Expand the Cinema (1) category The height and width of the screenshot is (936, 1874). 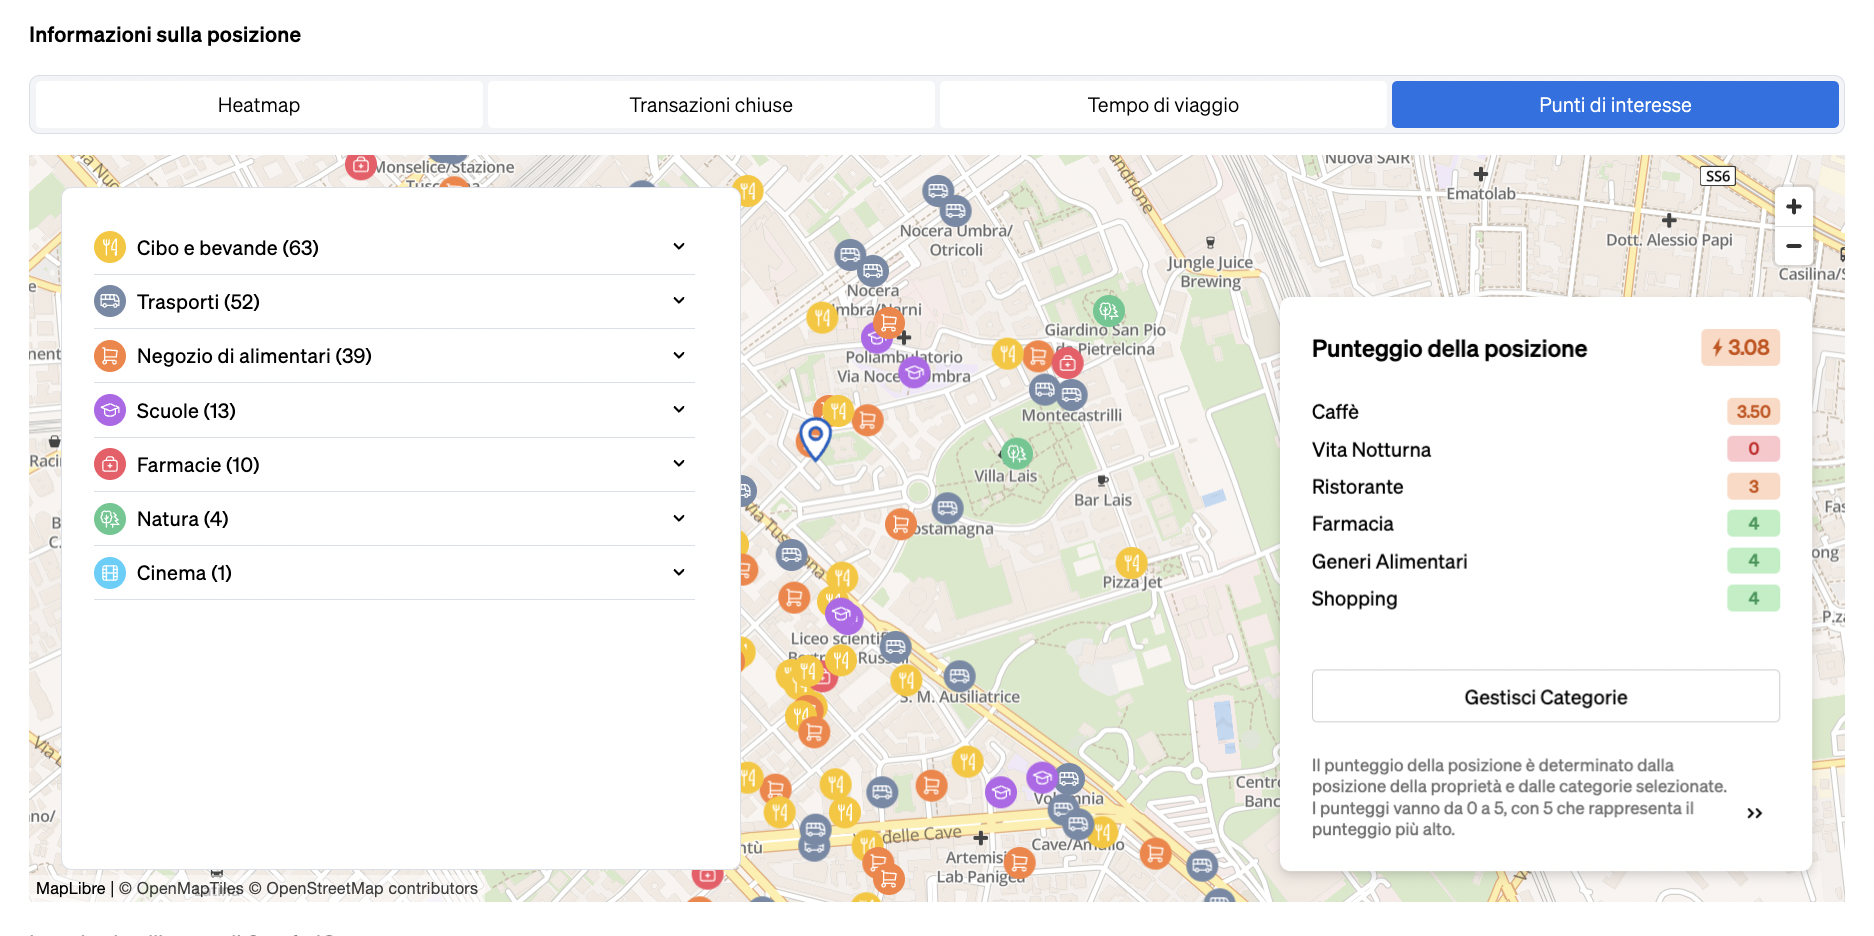679,573
